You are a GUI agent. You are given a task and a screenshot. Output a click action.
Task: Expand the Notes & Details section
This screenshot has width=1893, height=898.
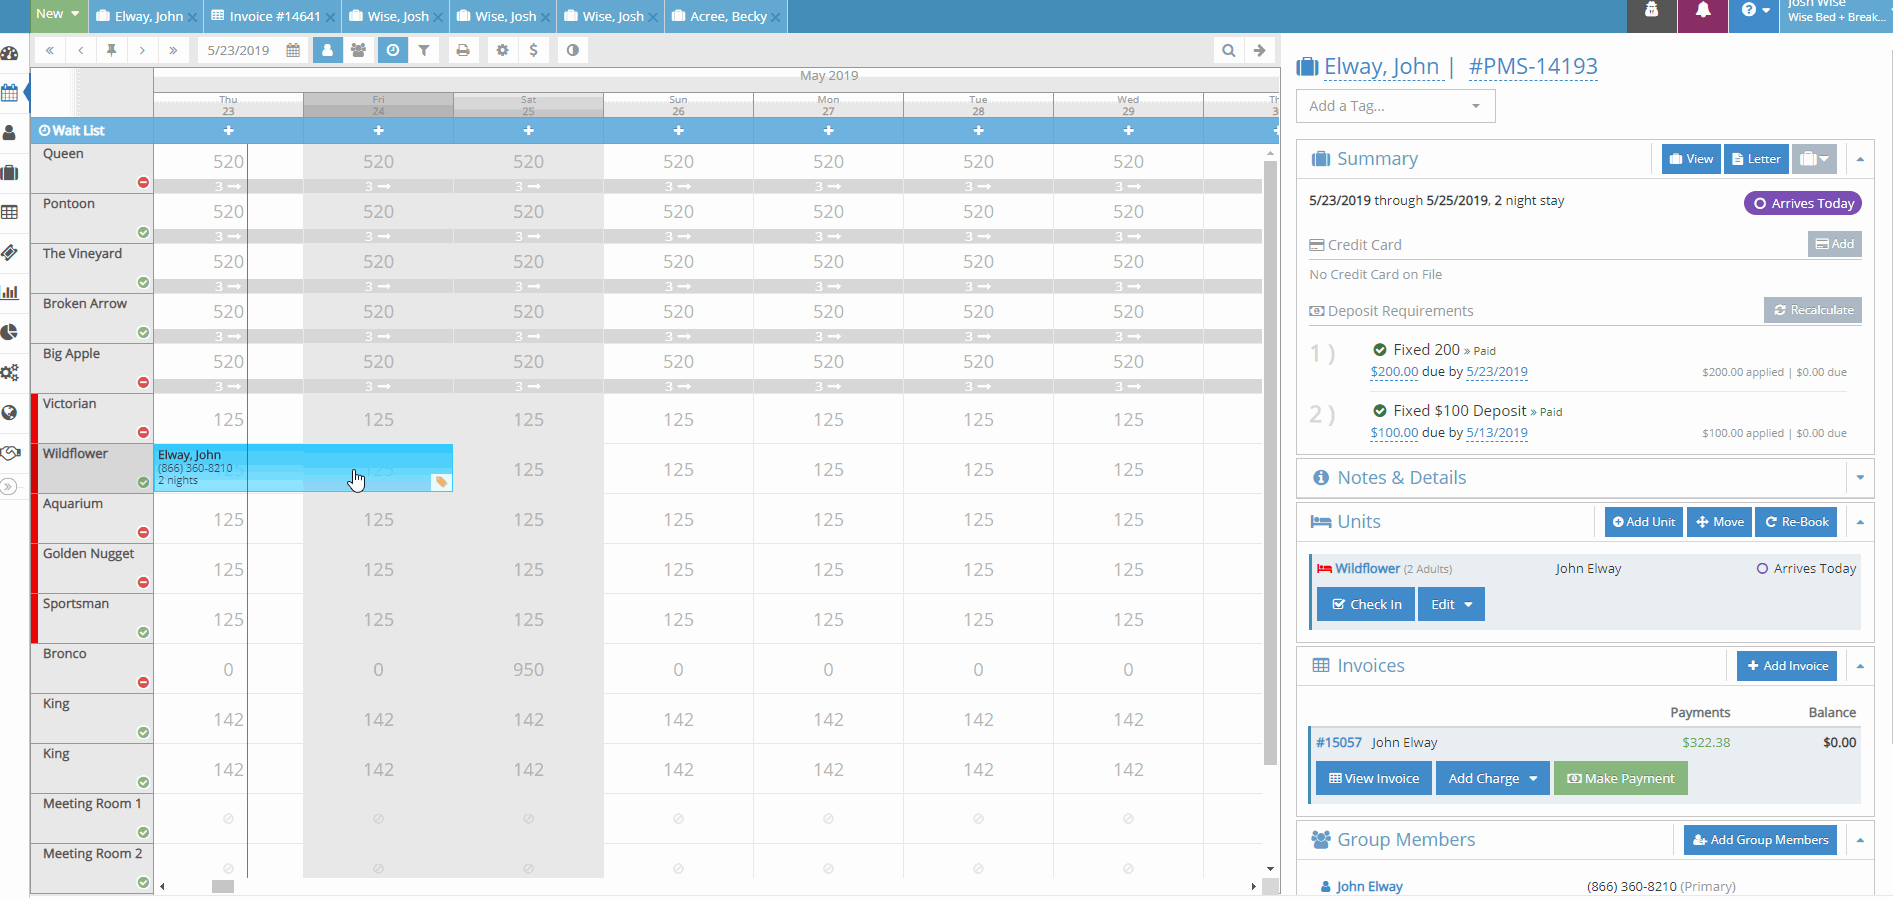click(x=1859, y=478)
